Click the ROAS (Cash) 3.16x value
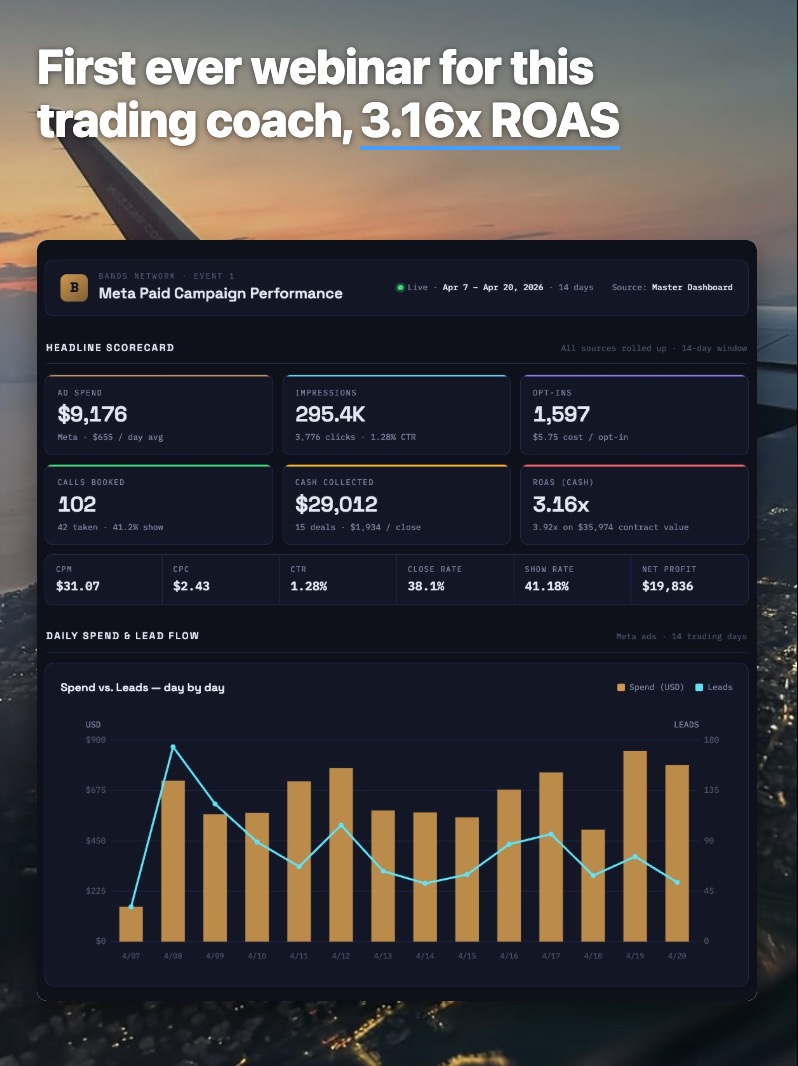 pos(561,504)
